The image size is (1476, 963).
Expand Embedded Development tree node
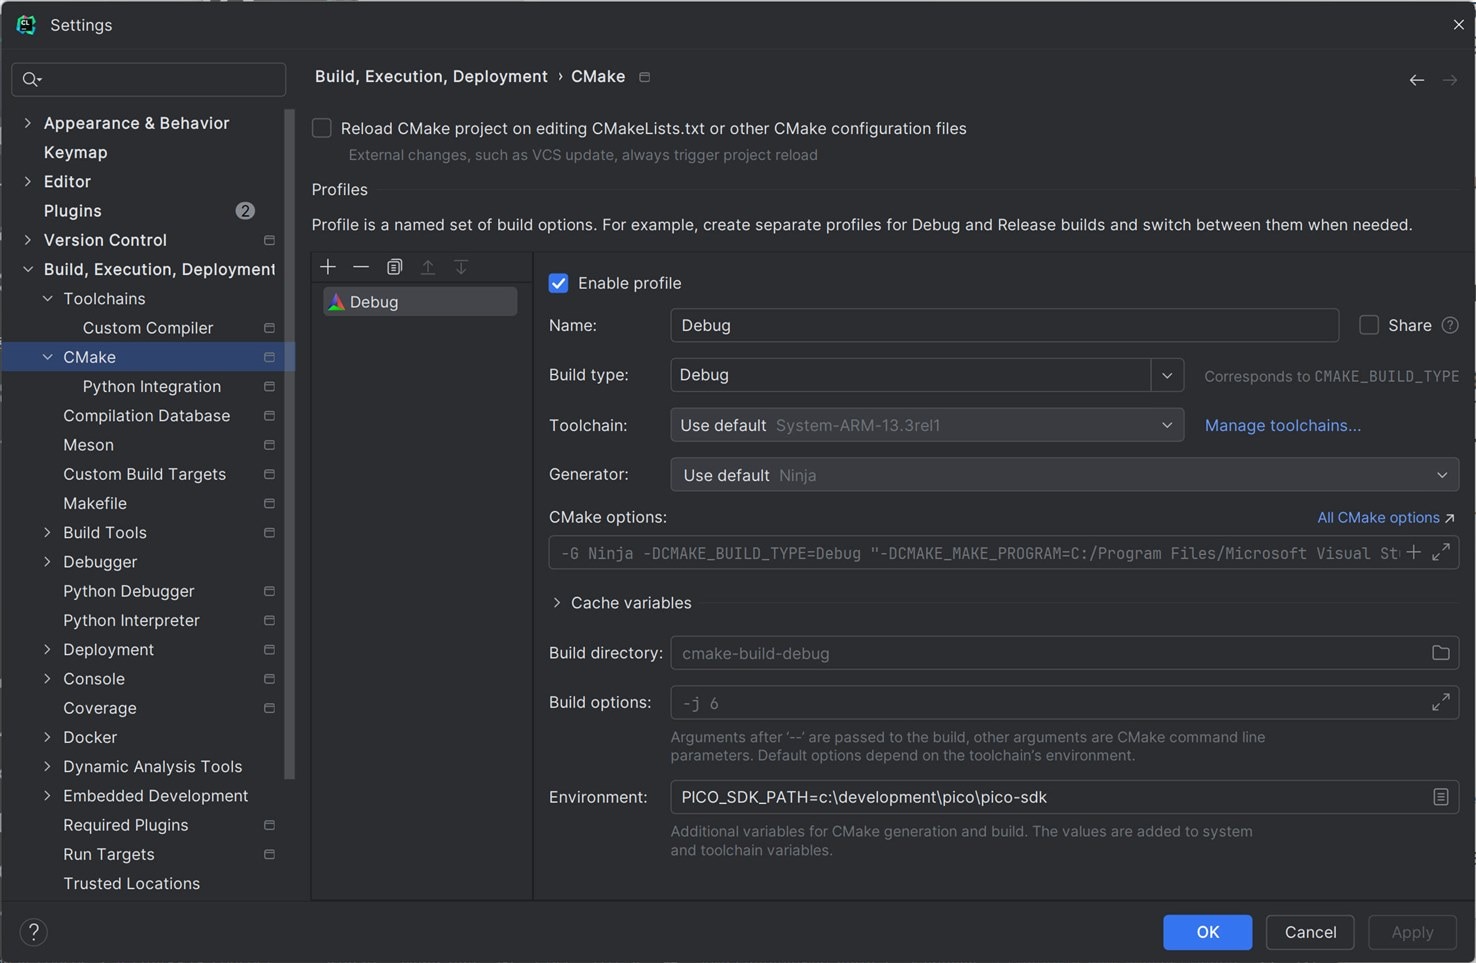47,796
